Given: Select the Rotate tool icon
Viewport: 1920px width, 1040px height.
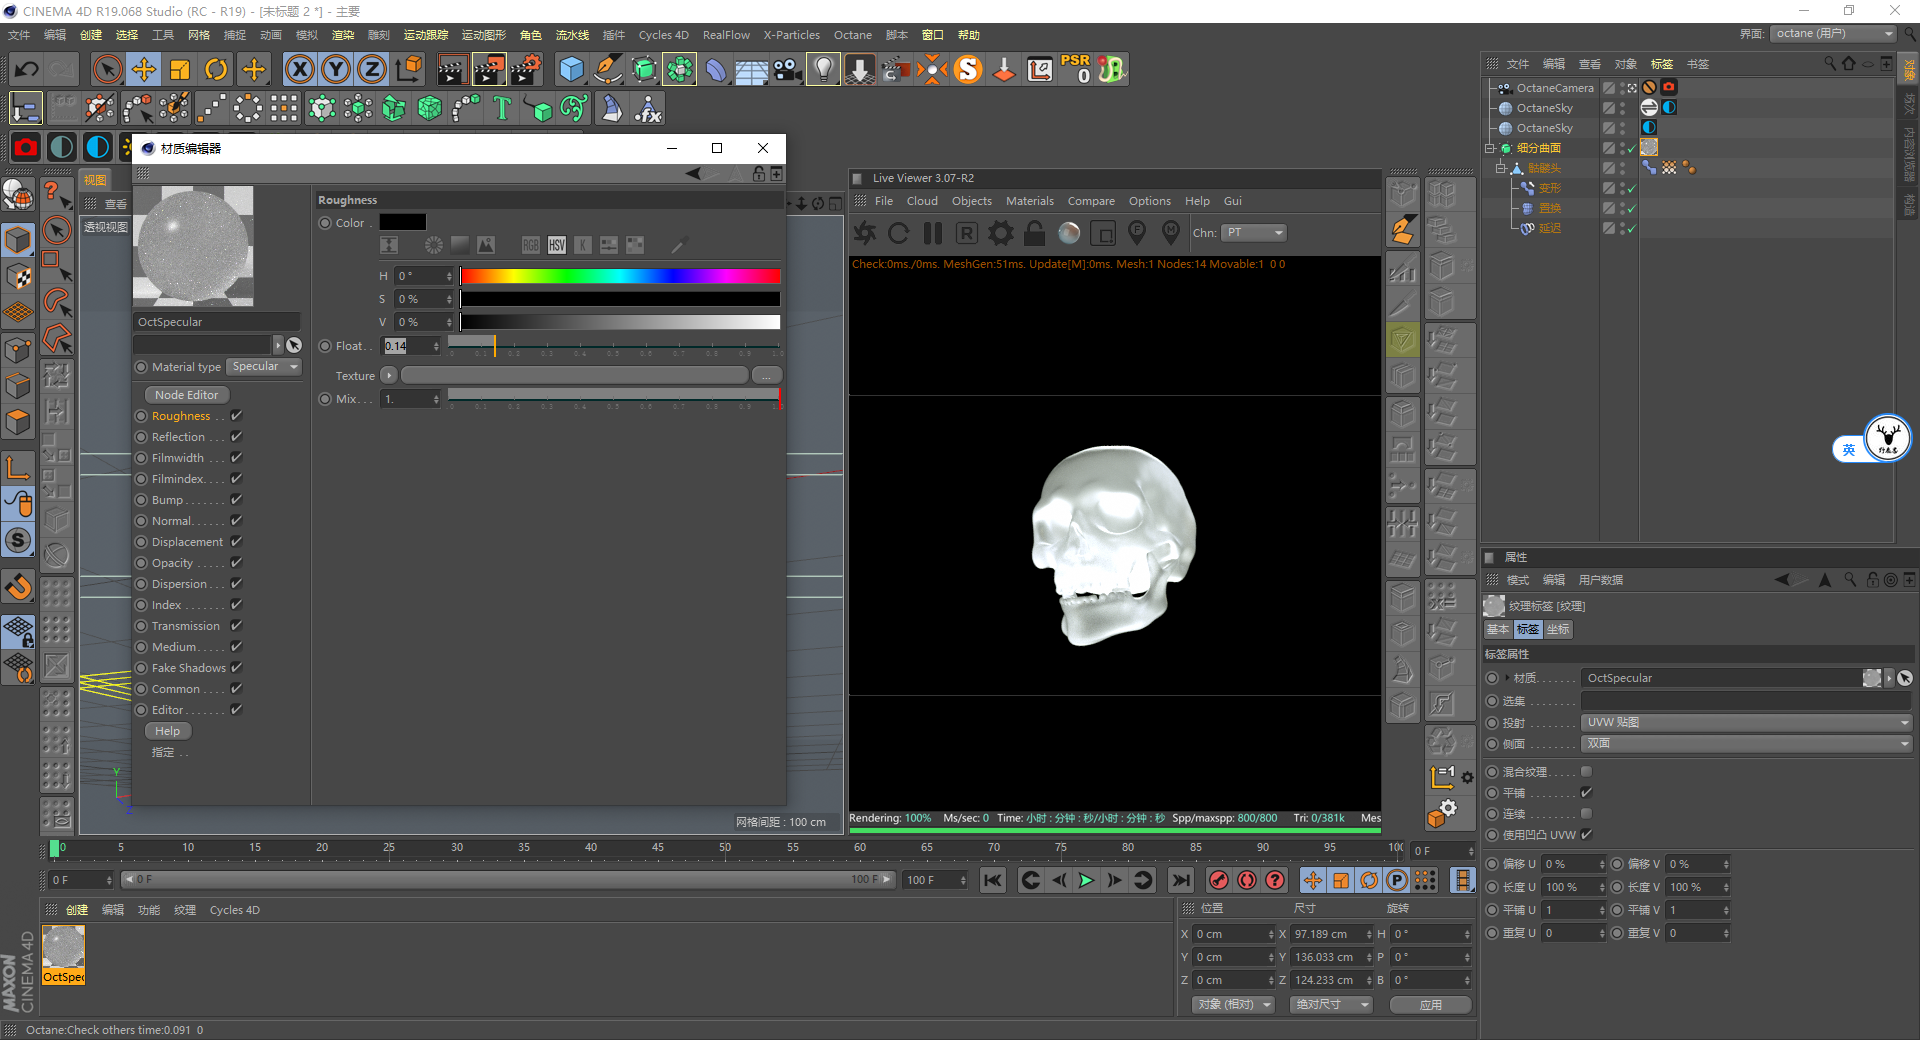Looking at the screenshot, I should point(216,69).
